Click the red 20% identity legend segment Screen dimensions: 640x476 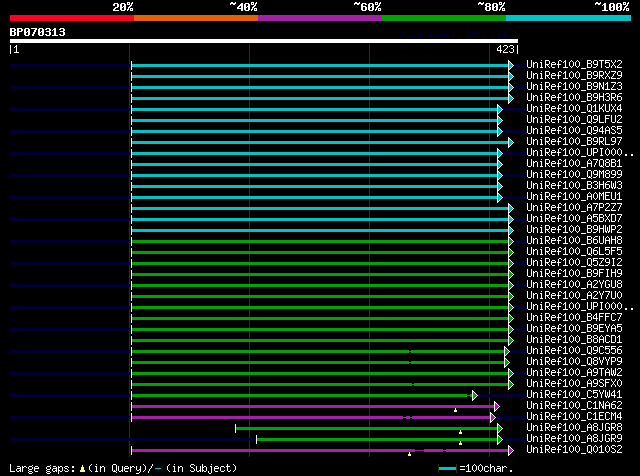coord(72,18)
